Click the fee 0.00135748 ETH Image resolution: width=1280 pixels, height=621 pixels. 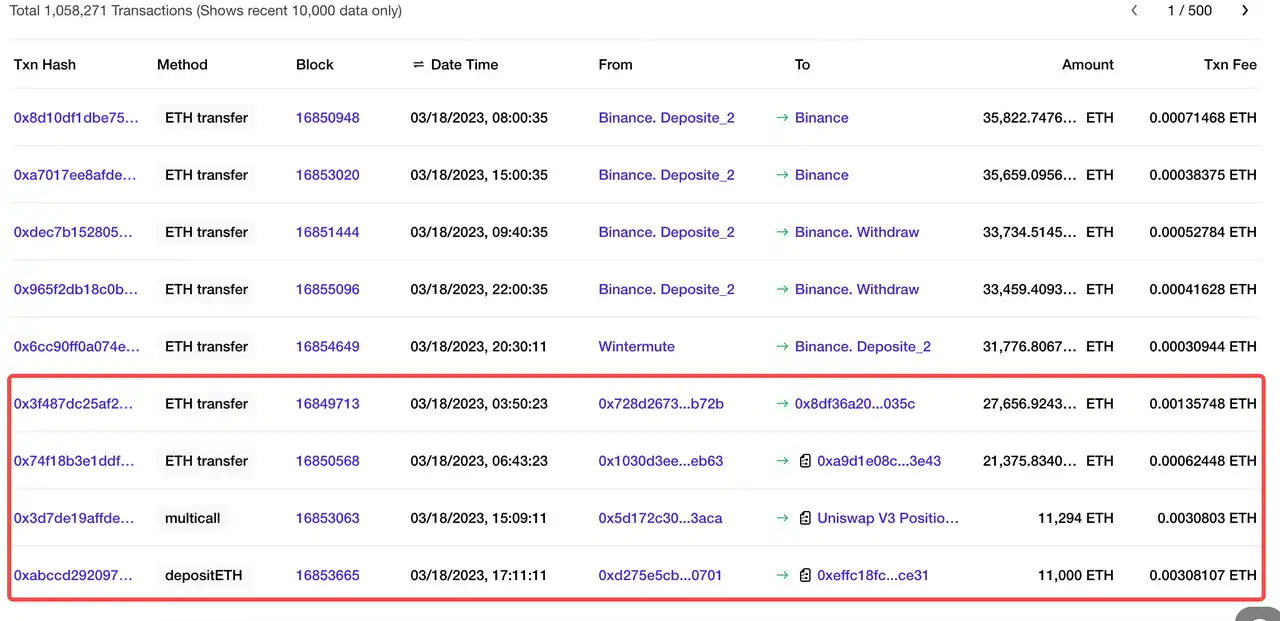1203,404
